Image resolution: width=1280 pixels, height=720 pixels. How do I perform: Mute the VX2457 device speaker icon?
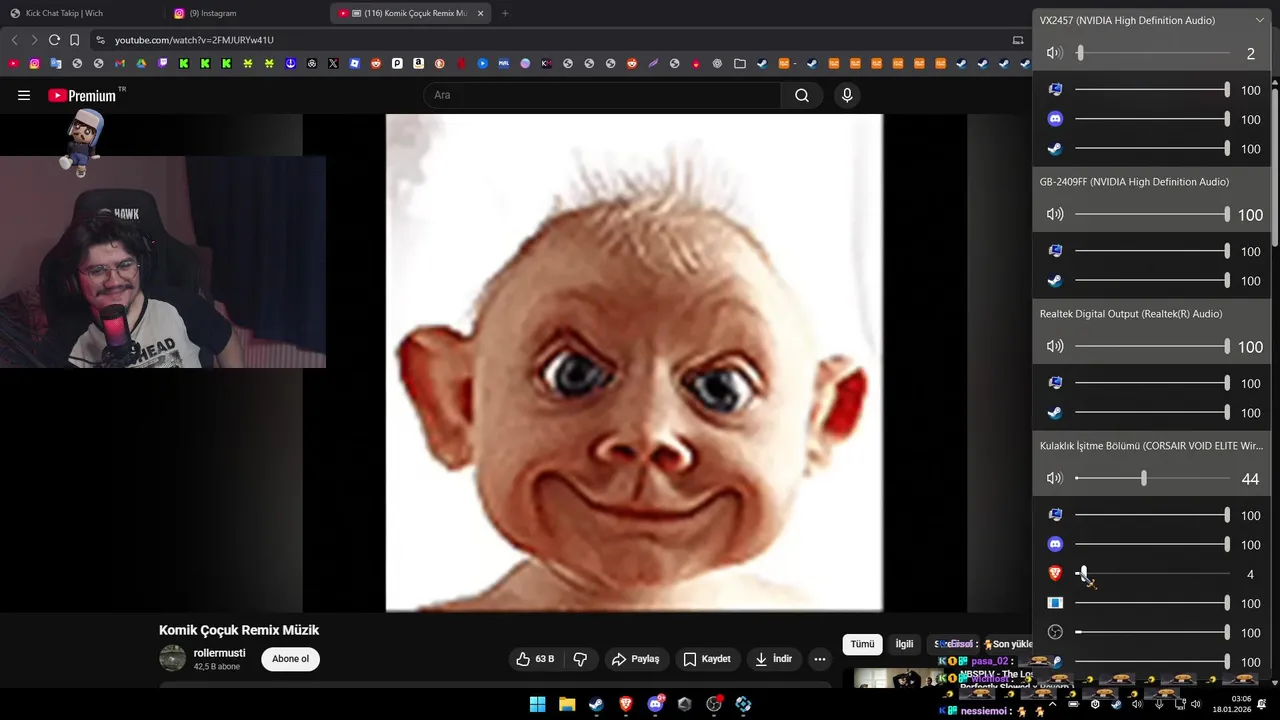click(x=1055, y=53)
